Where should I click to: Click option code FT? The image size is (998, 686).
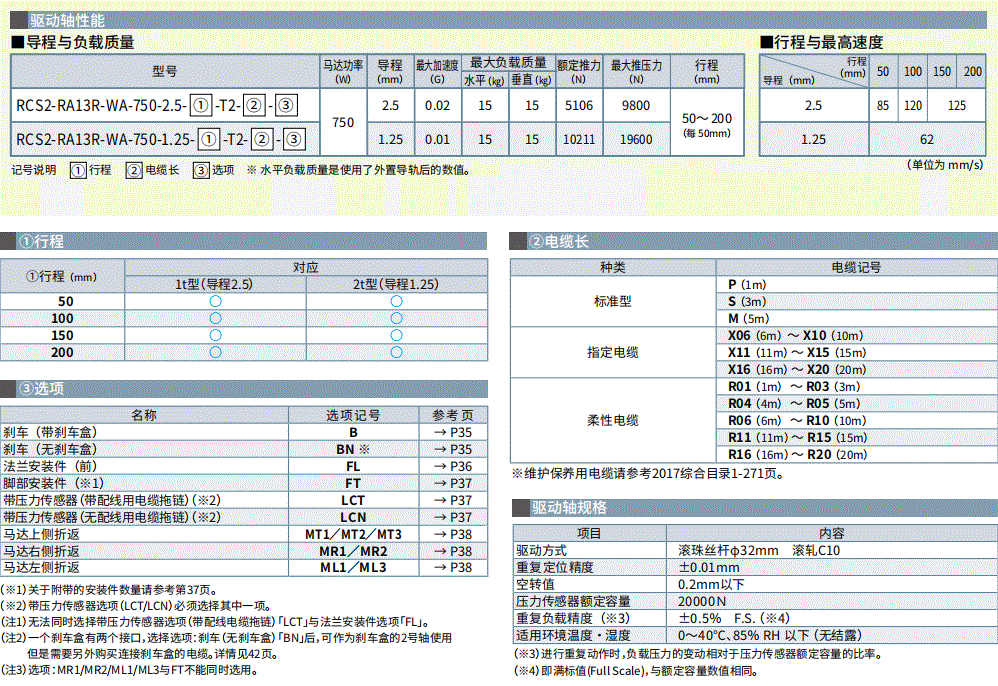tap(353, 483)
